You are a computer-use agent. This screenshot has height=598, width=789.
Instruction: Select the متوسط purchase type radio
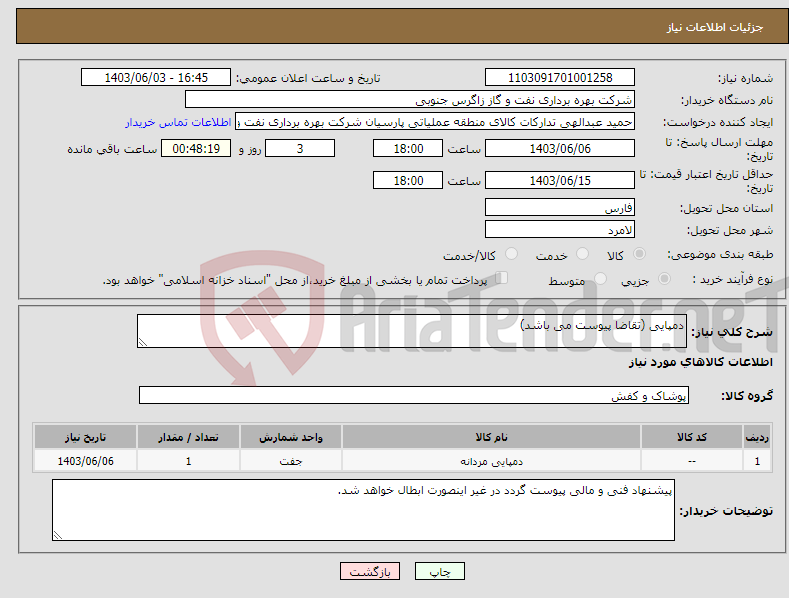(x=600, y=279)
